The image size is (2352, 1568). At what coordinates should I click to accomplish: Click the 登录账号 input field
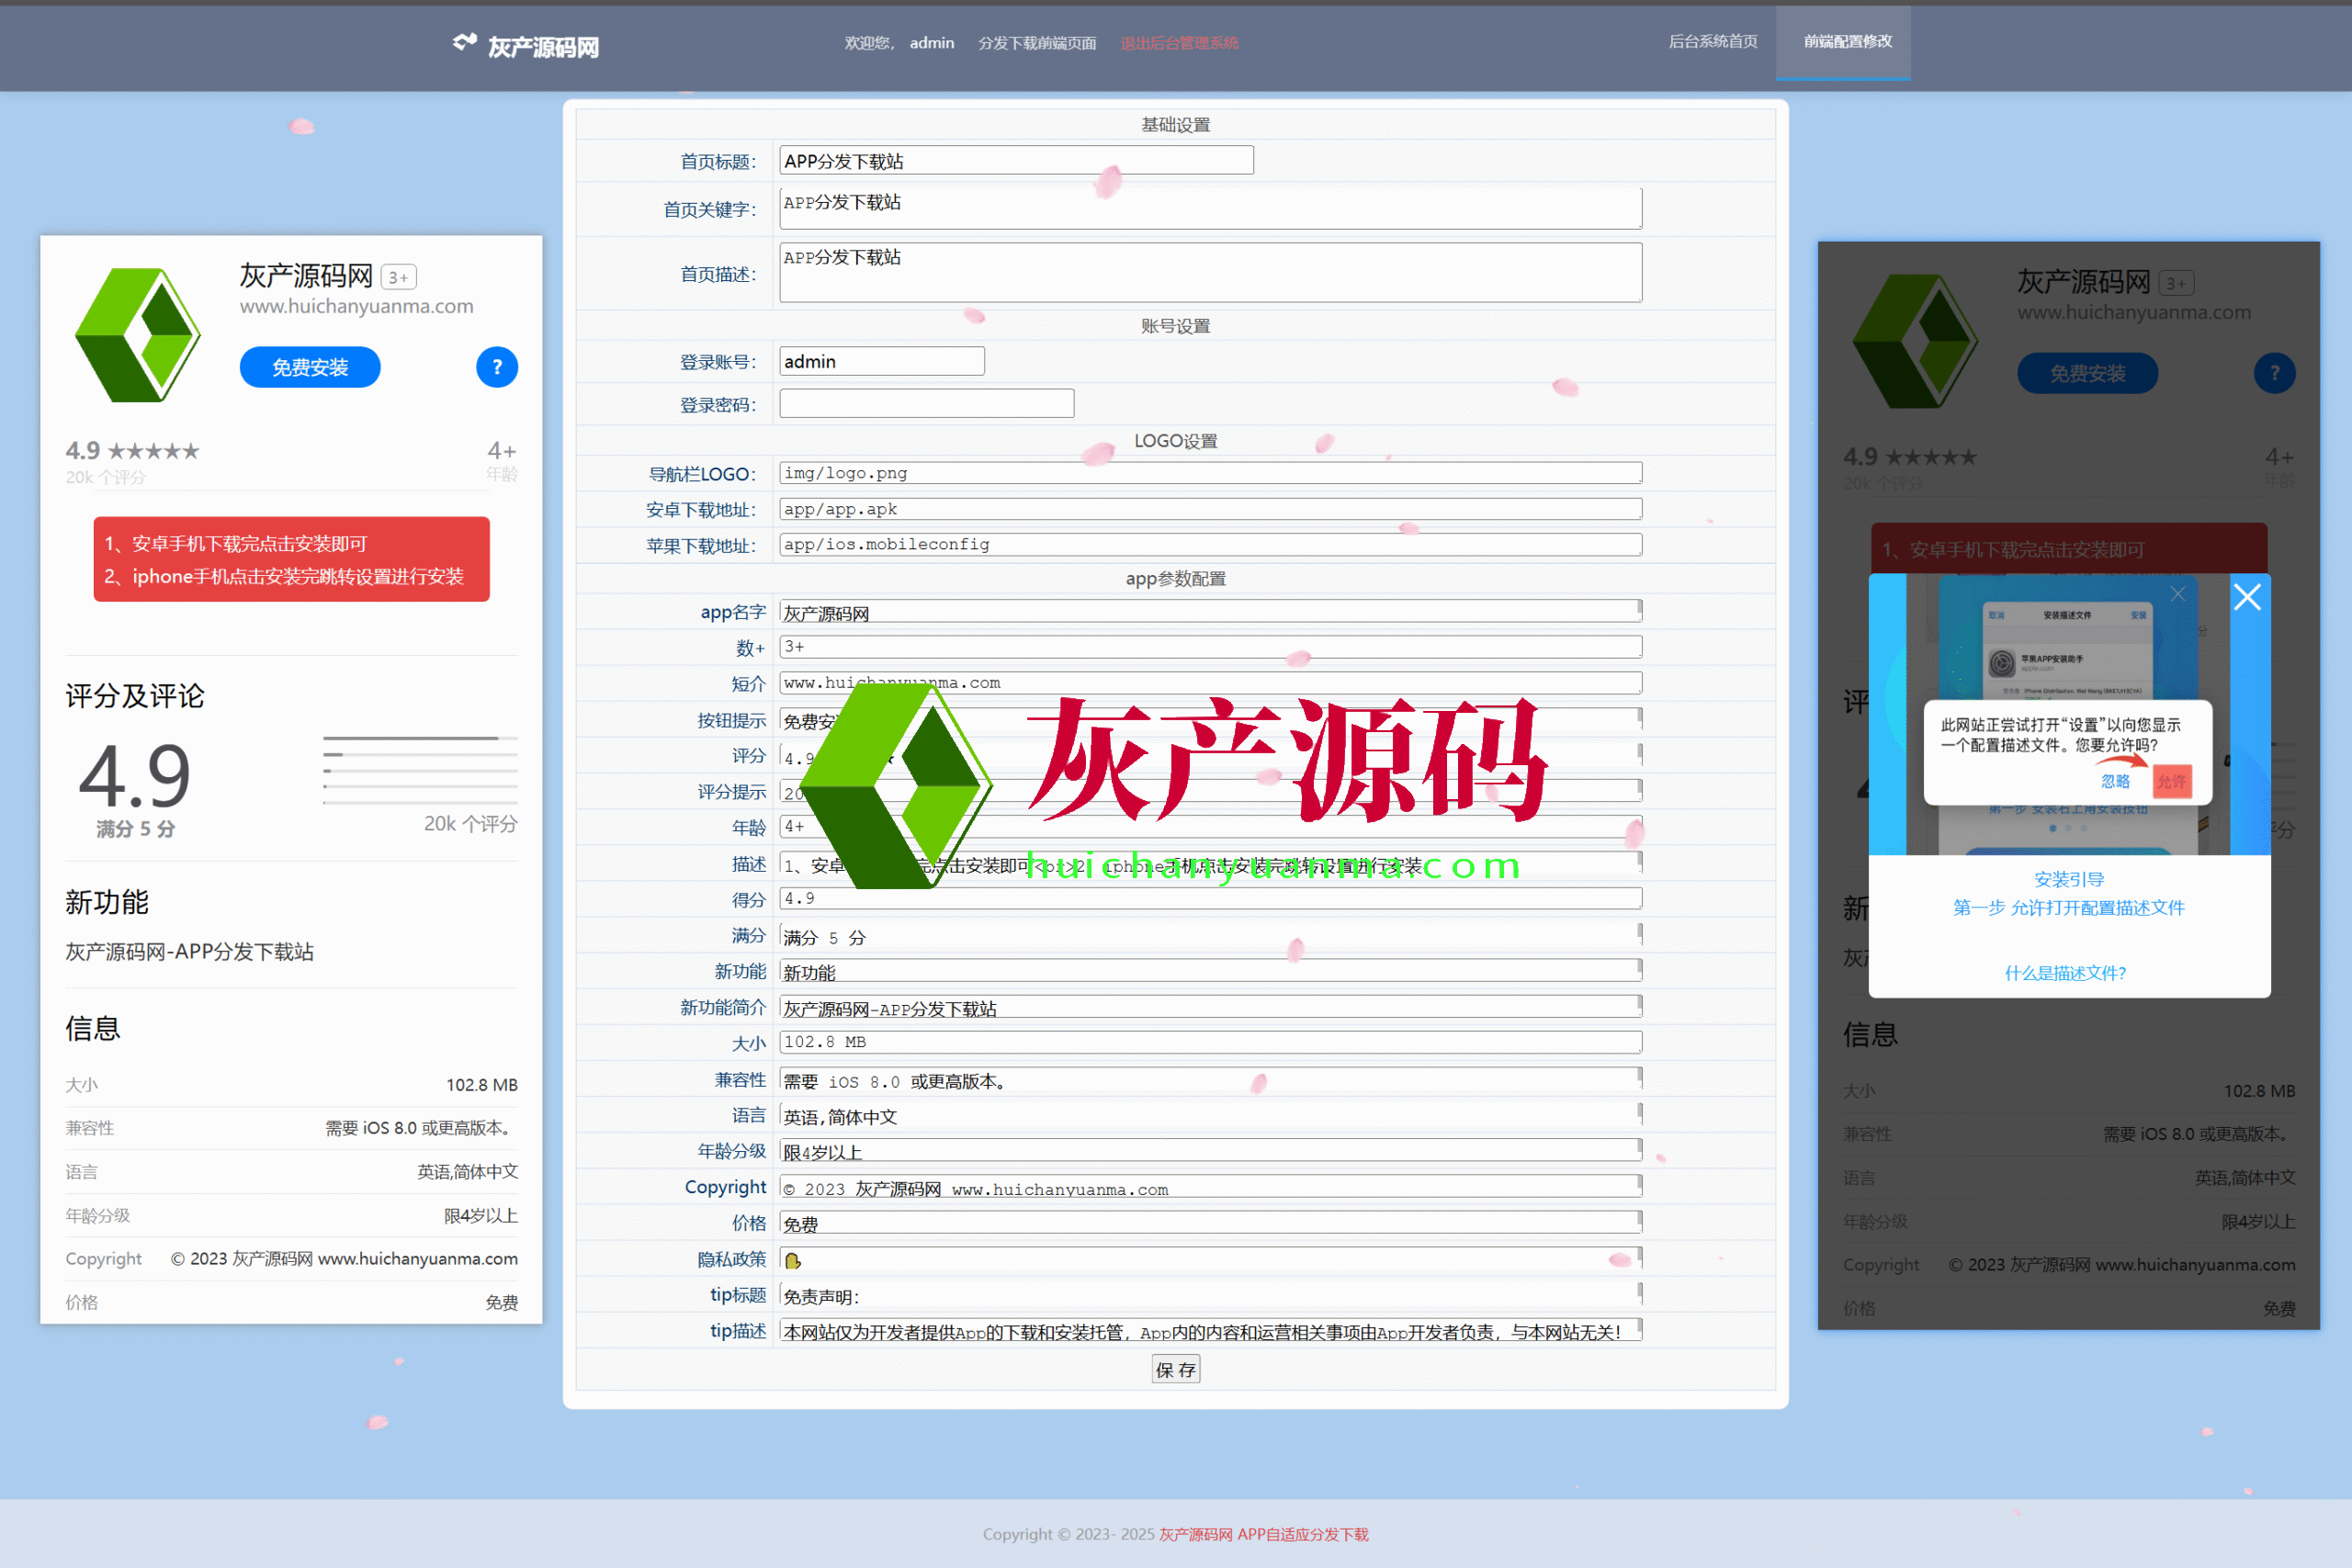tap(882, 361)
